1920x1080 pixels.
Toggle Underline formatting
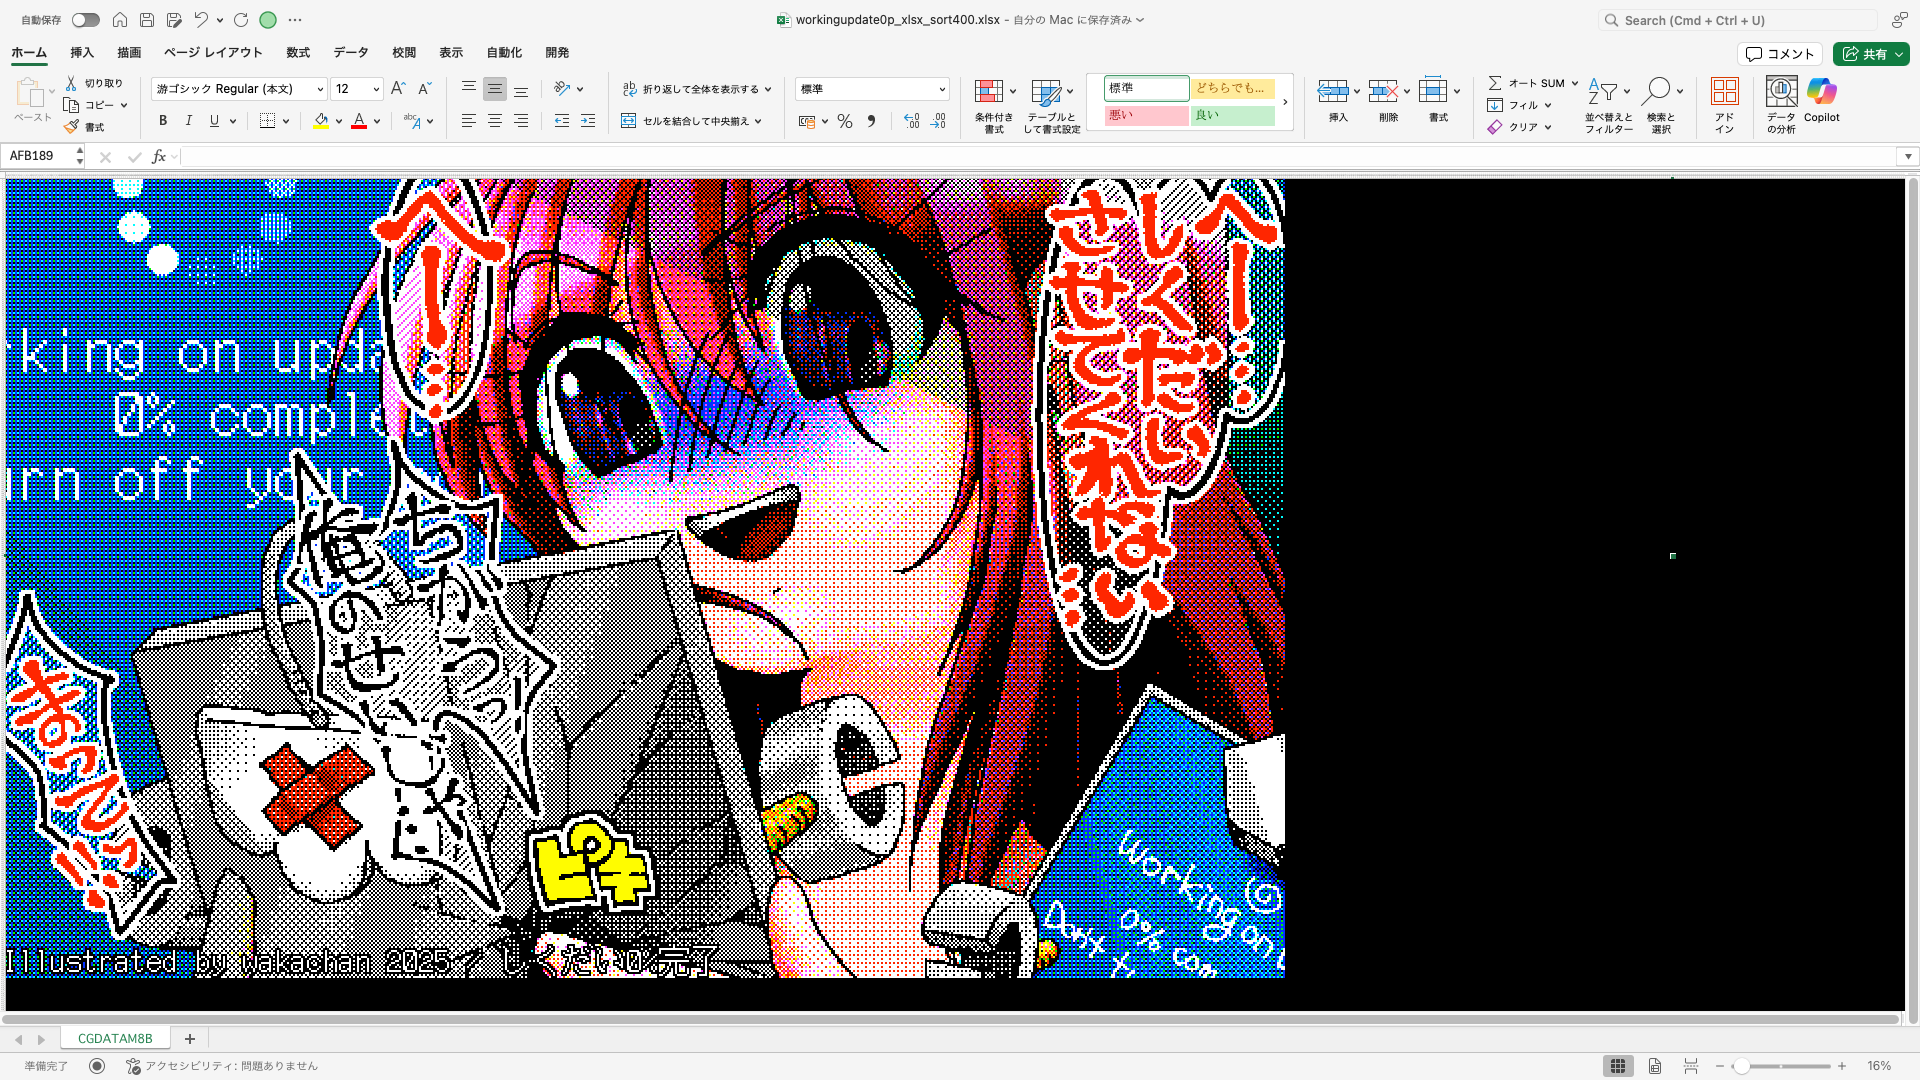point(214,121)
